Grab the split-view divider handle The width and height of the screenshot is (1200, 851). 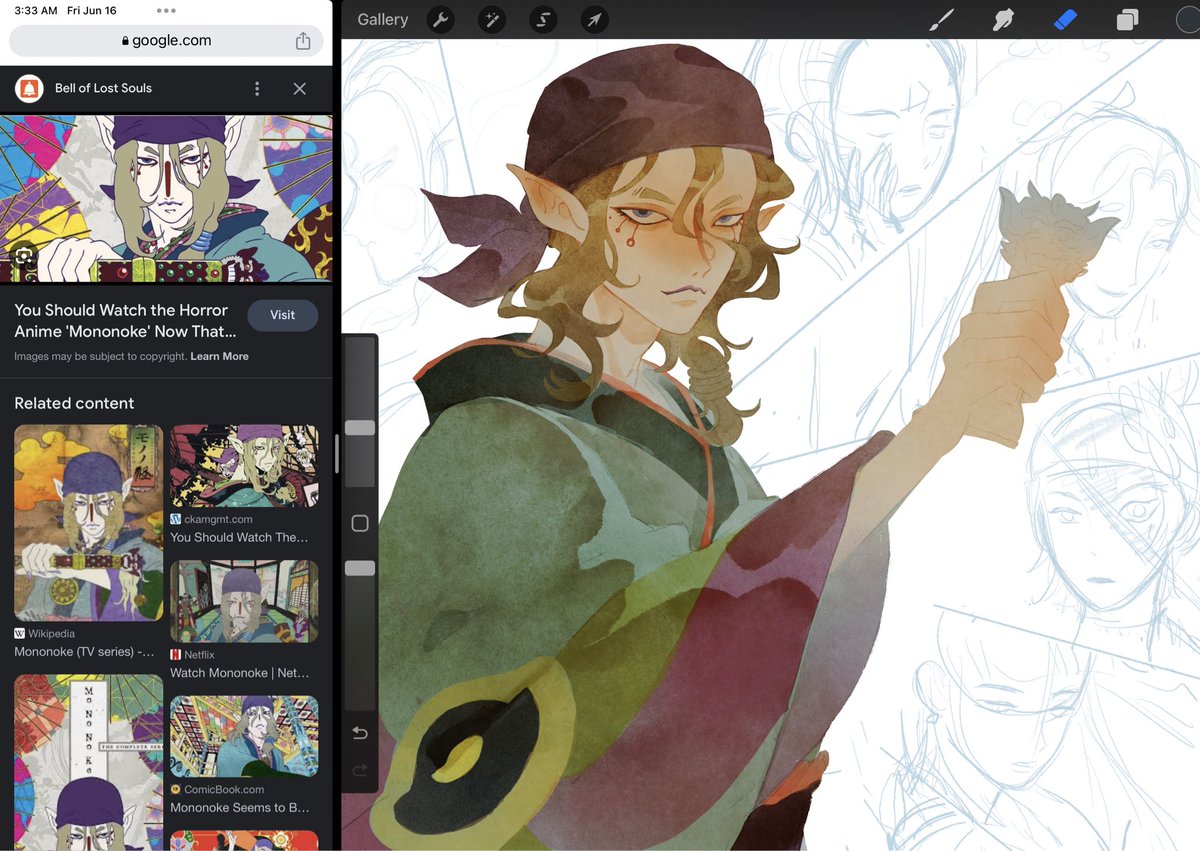(337, 452)
